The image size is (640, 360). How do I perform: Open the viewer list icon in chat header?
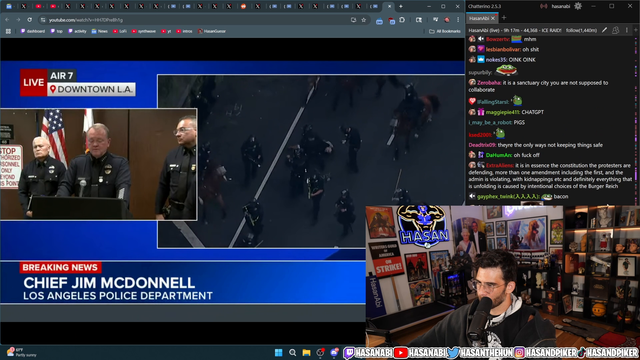pos(616,30)
